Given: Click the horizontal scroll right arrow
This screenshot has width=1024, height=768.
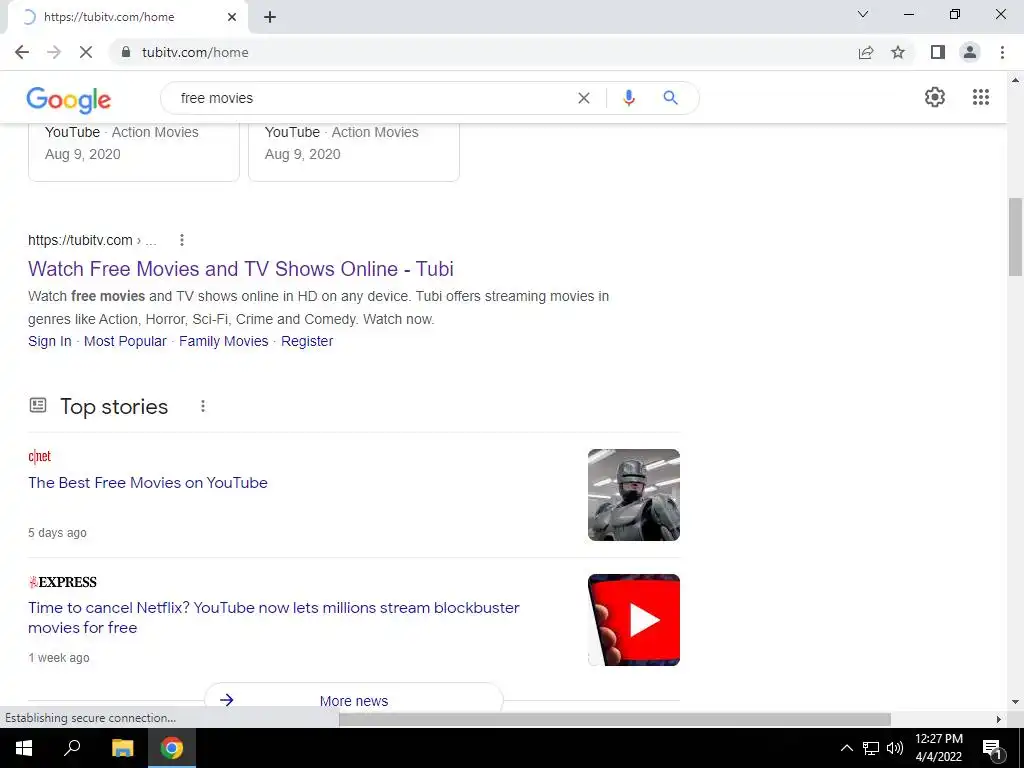Looking at the screenshot, I should (x=999, y=719).
